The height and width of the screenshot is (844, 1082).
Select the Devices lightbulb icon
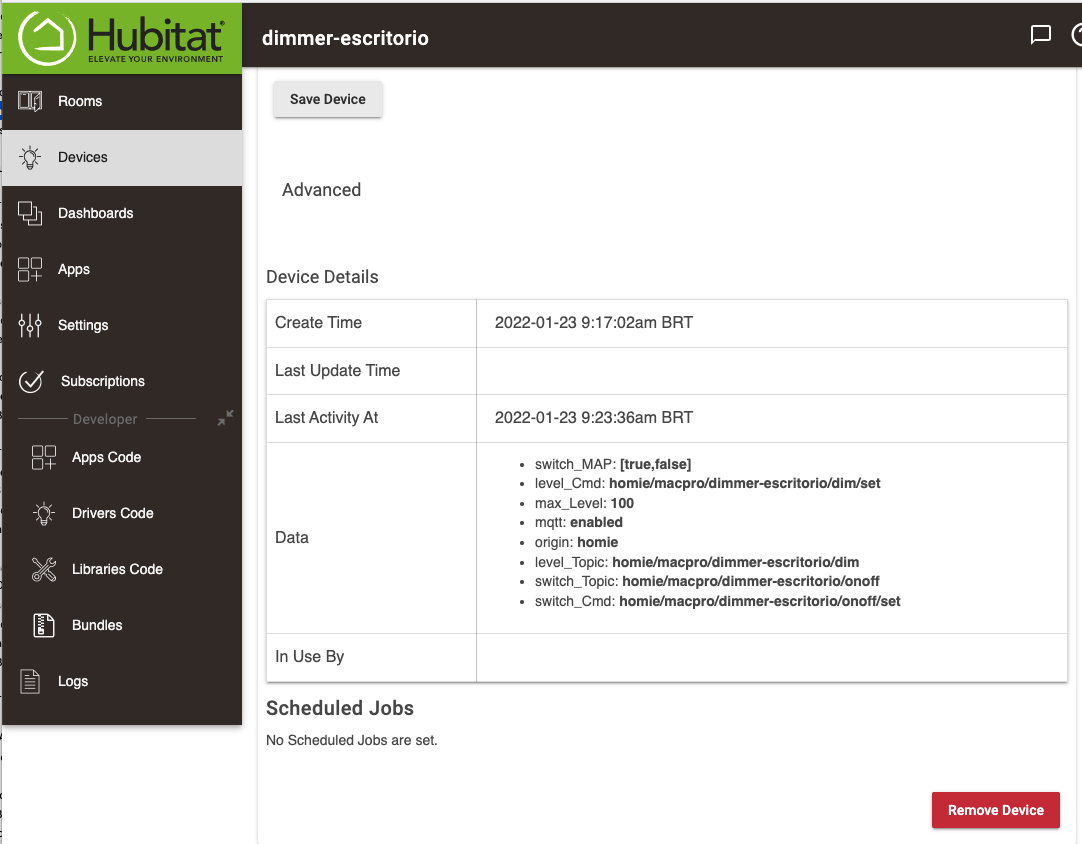(30, 157)
